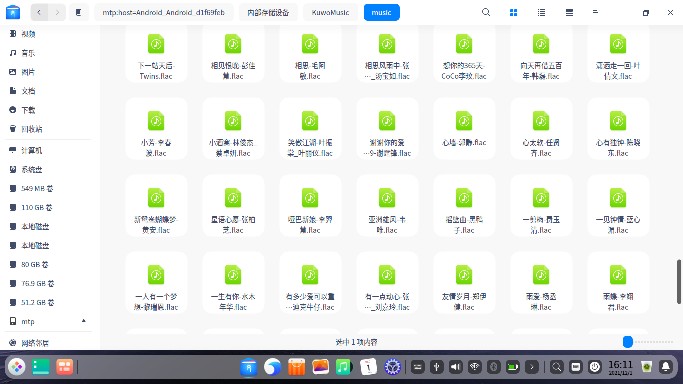Select the 向天再借五百年 flac file

pos(541,53)
